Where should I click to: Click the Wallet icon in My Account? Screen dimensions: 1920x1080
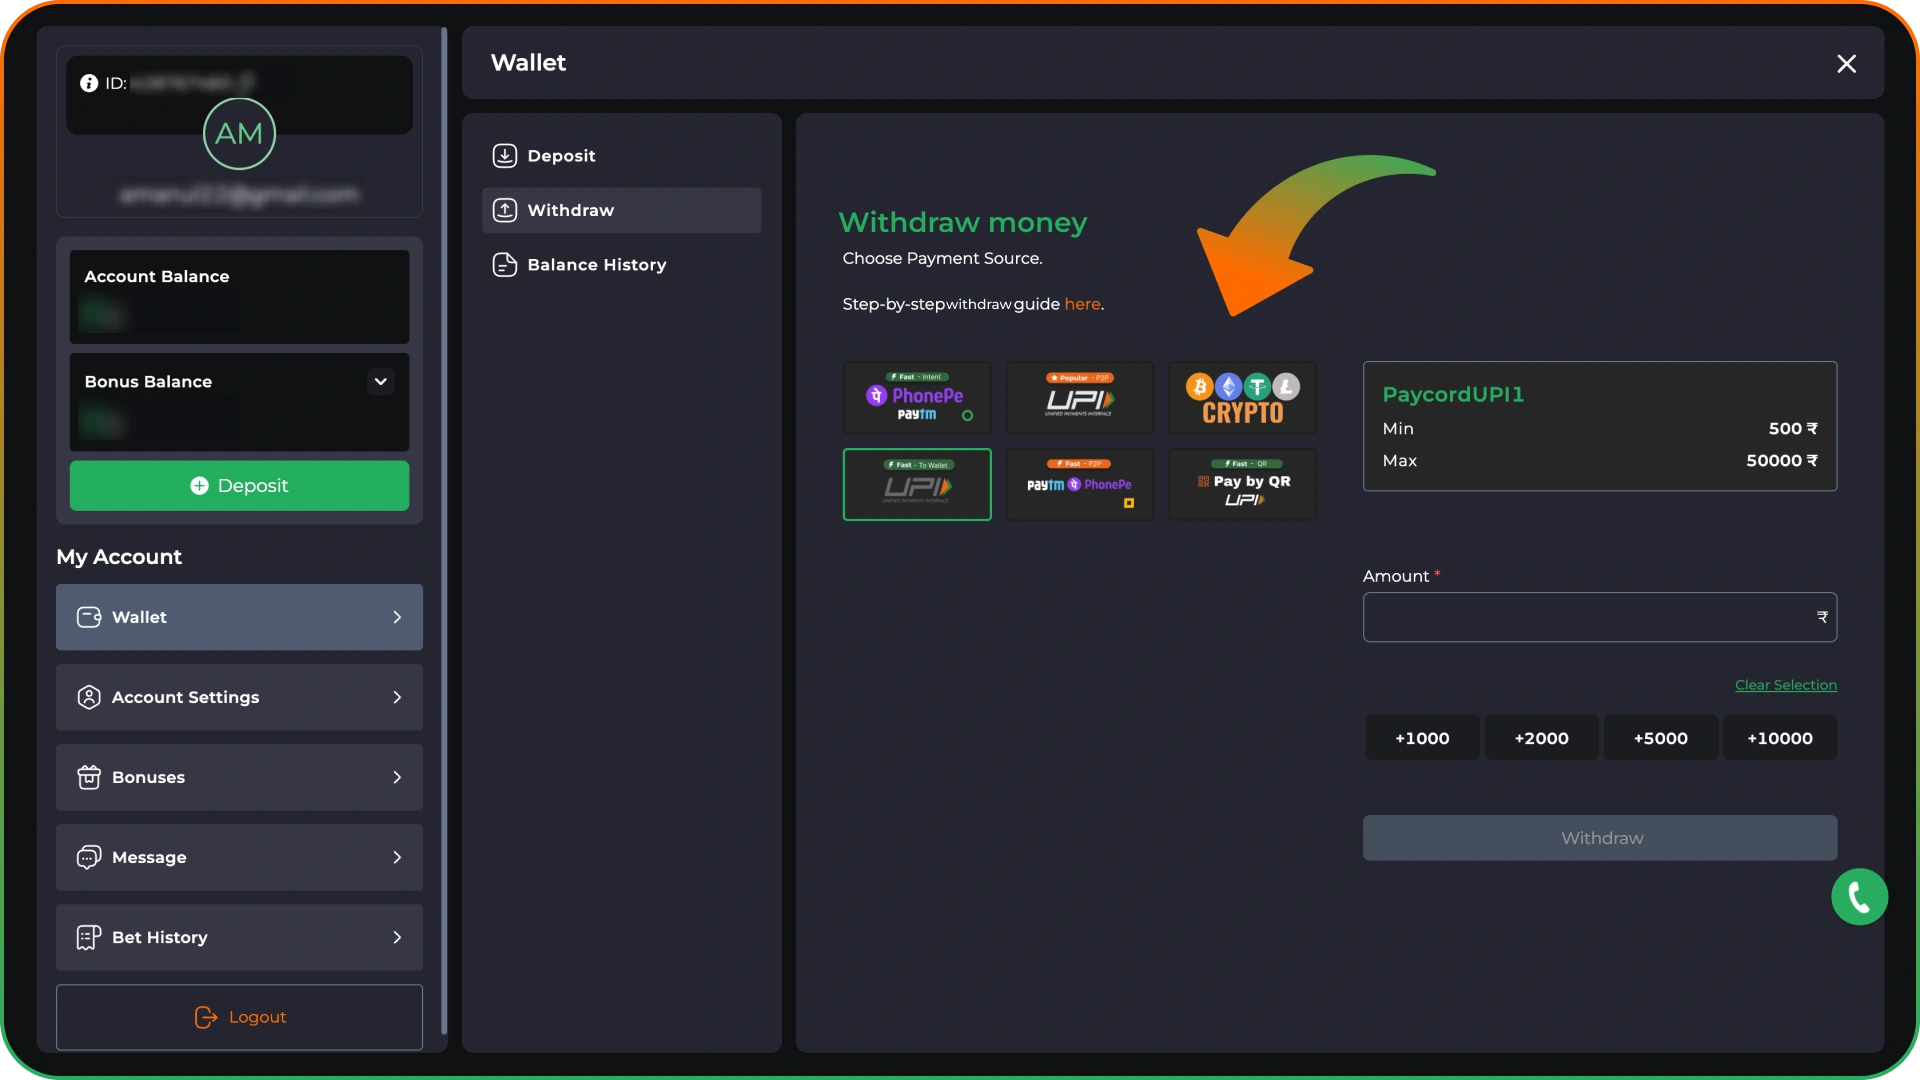pyautogui.click(x=89, y=617)
